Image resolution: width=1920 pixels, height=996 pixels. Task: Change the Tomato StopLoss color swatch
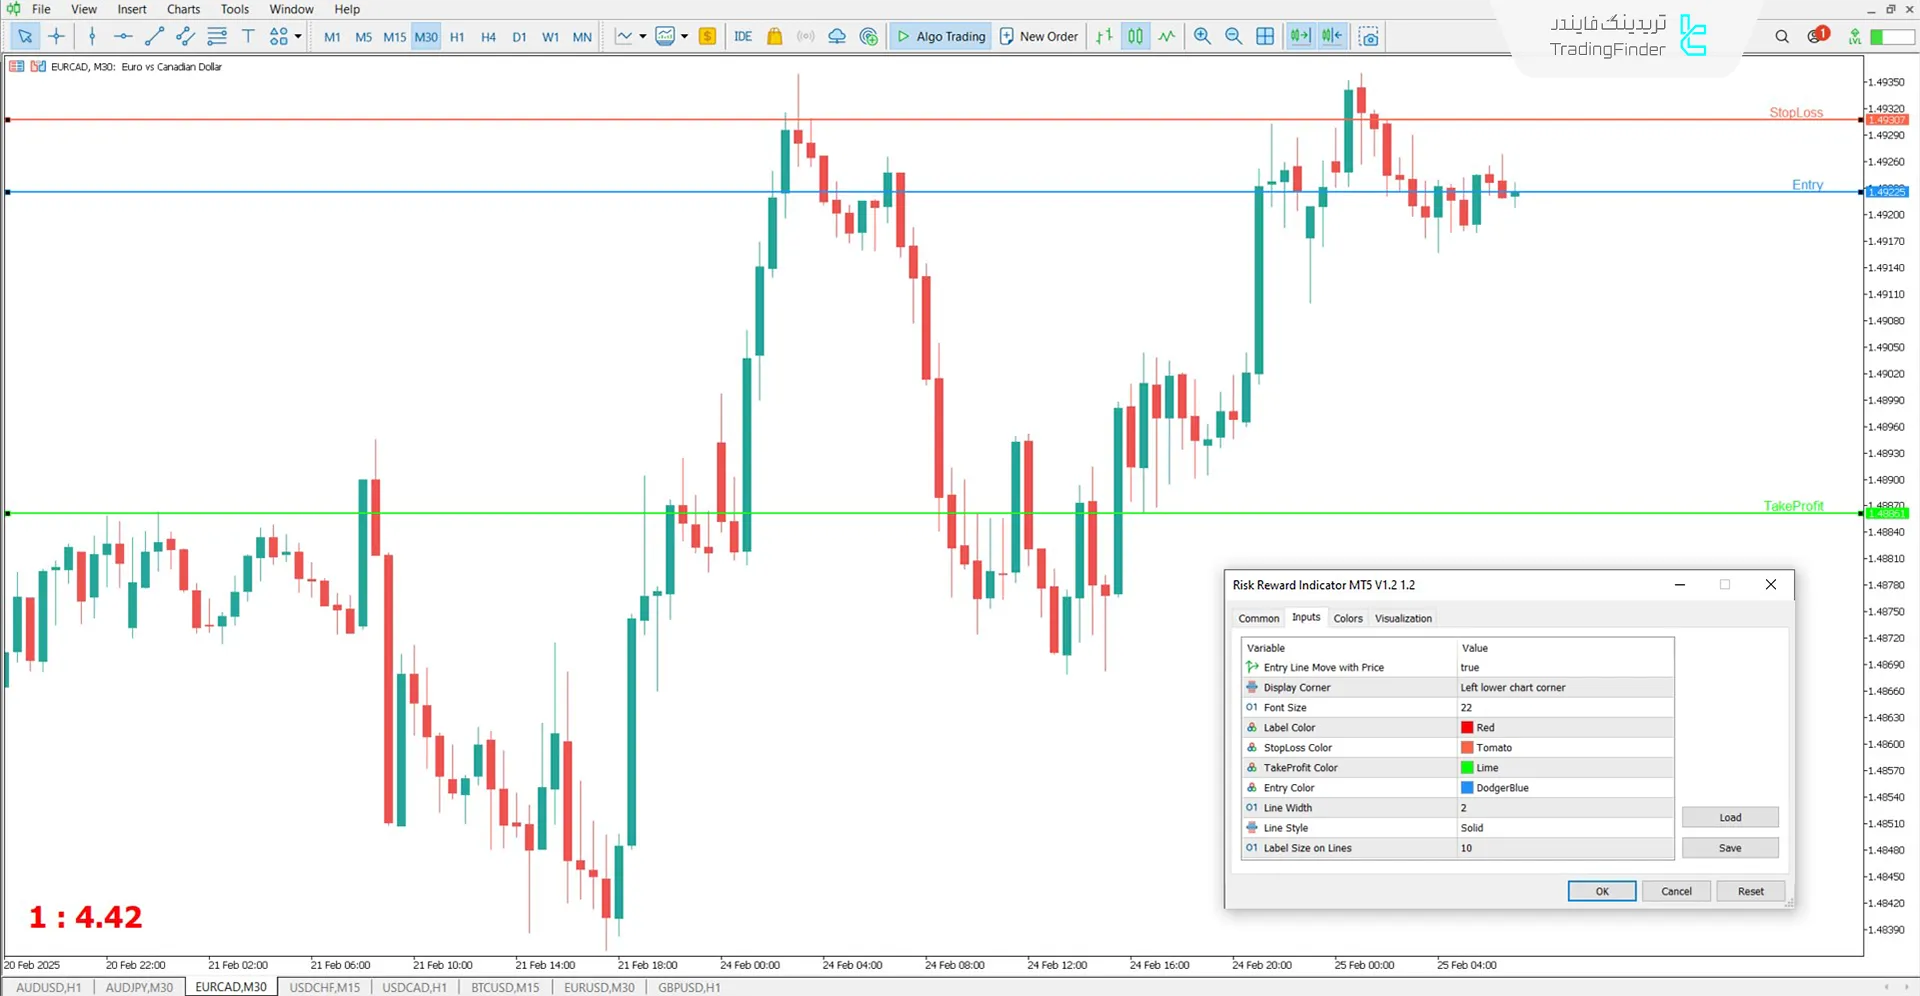tap(1466, 747)
